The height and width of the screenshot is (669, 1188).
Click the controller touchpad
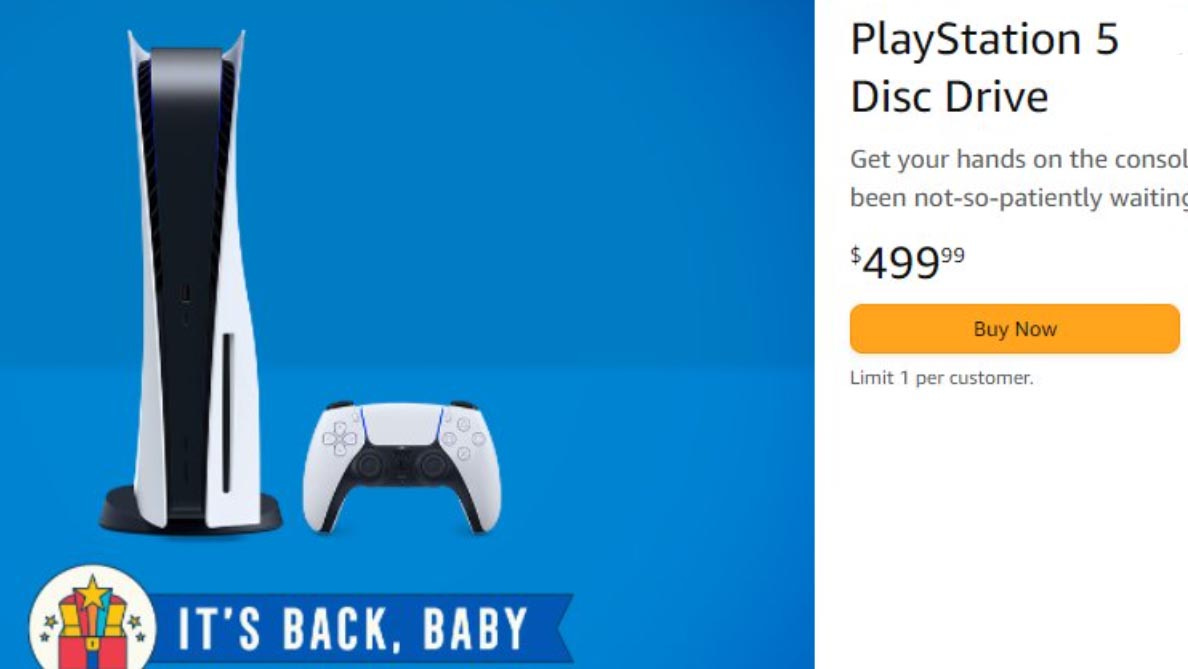tap(400, 425)
